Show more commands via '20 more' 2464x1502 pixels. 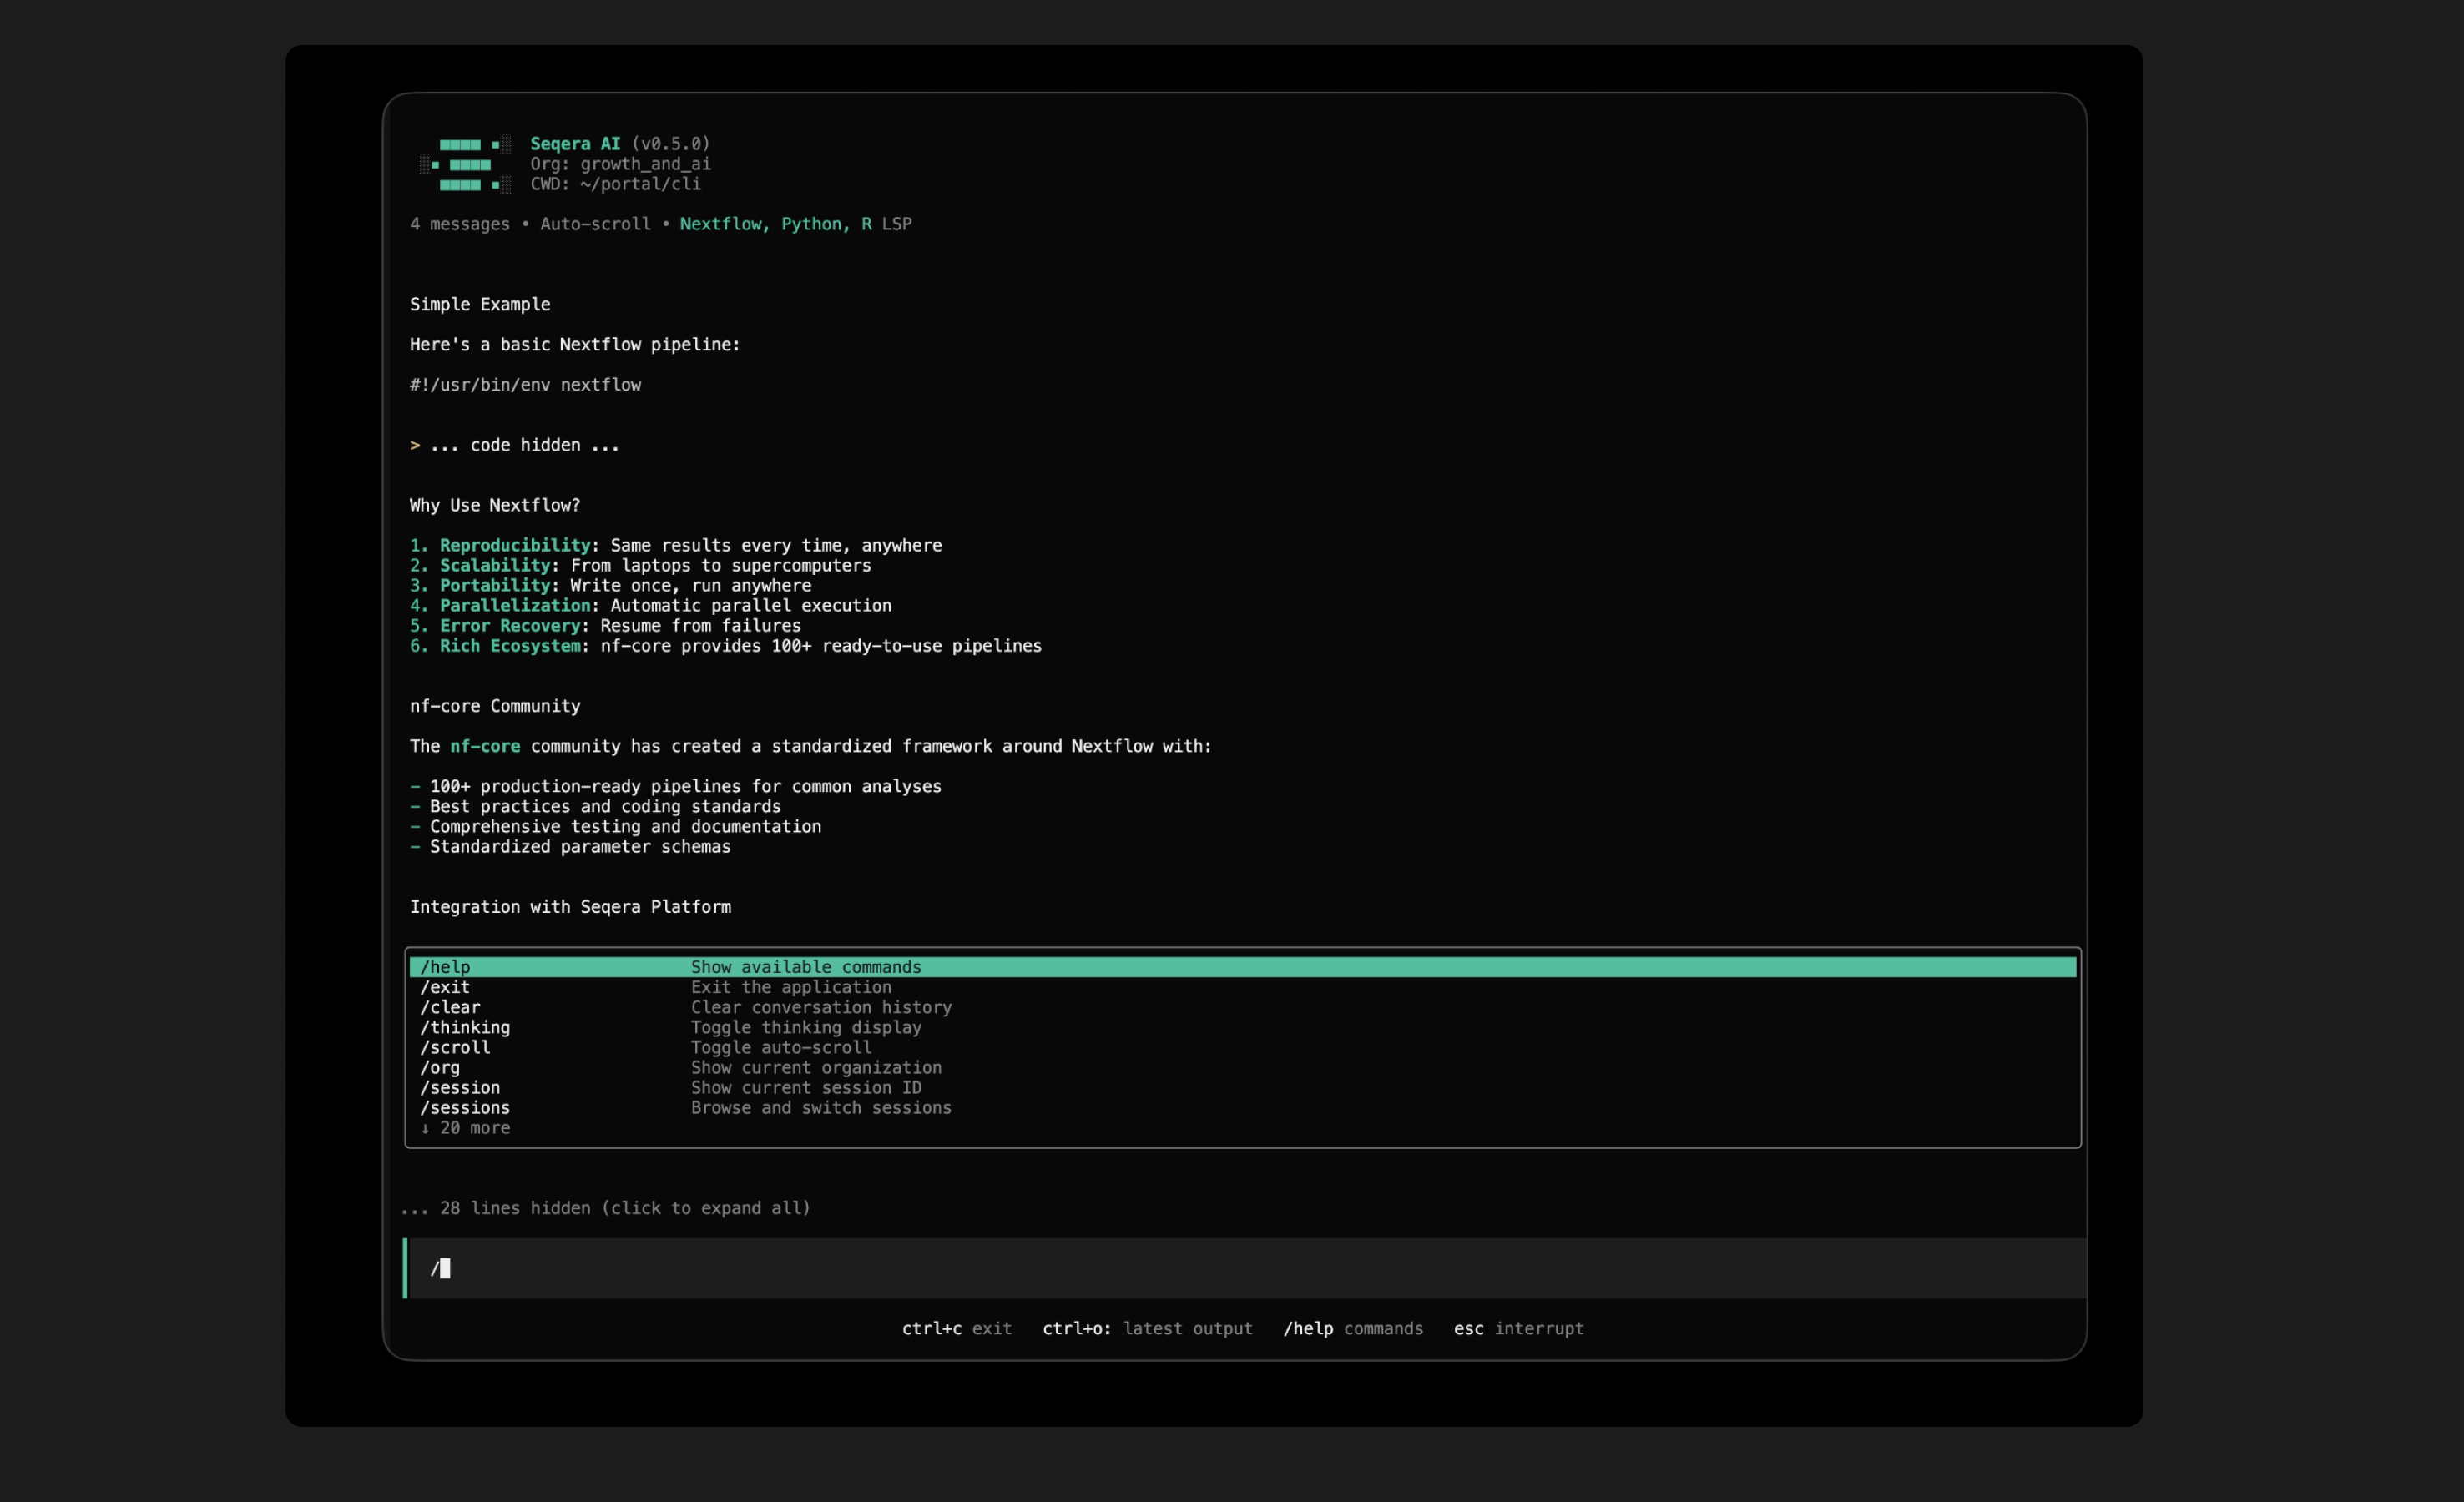(x=465, y=1128)
